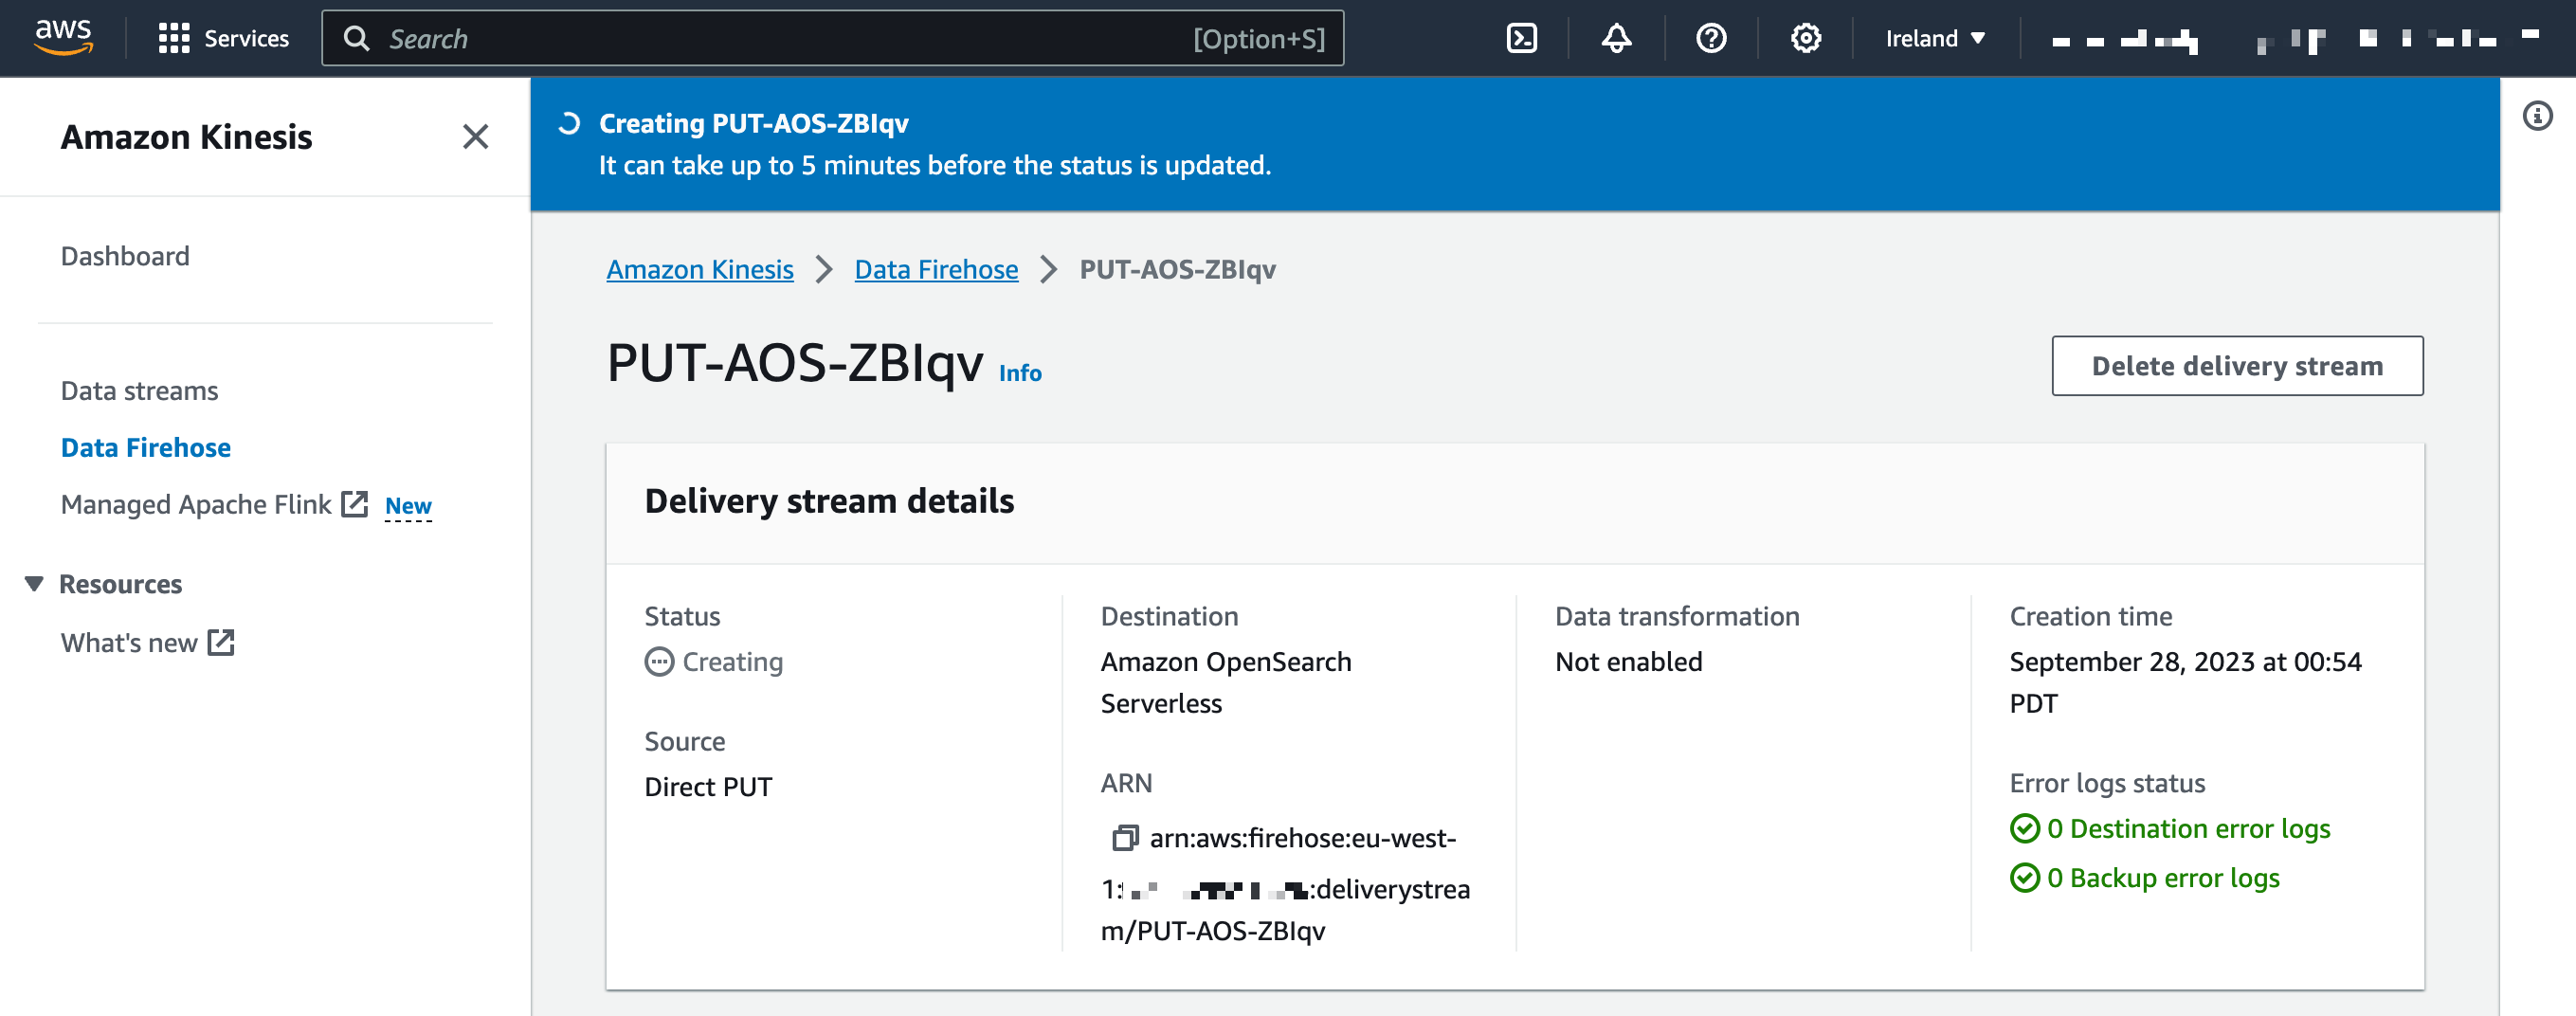Screen dimensions: 2576x1016
Task: Click the AWS logo to go home
Action: (64, 38)
